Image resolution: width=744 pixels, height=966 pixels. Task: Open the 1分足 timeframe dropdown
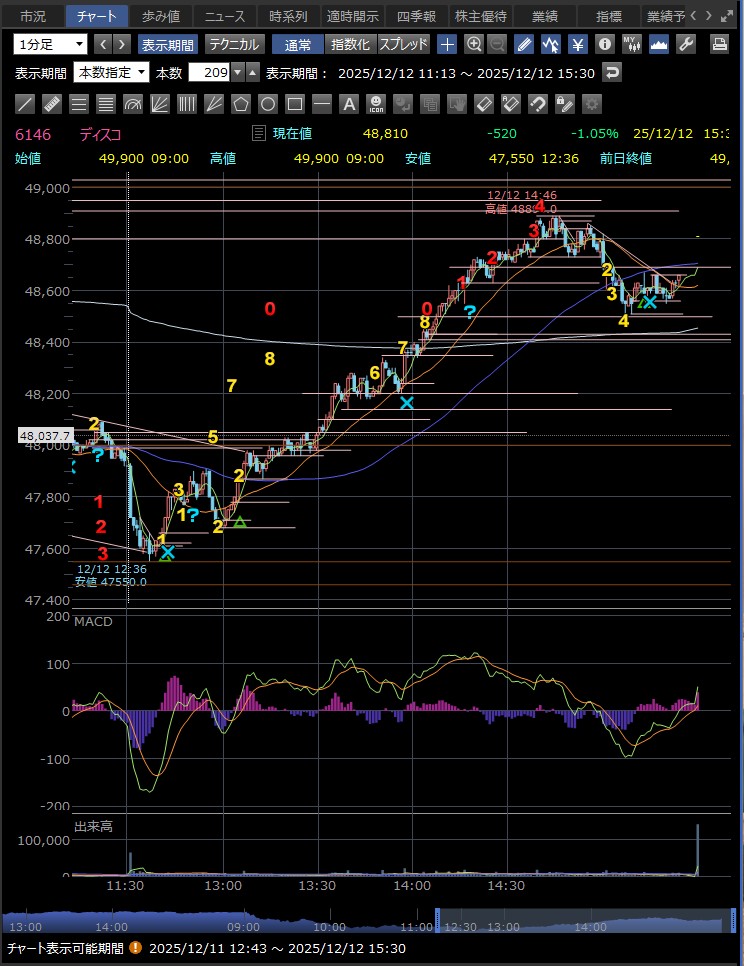(x=50, y=44)
